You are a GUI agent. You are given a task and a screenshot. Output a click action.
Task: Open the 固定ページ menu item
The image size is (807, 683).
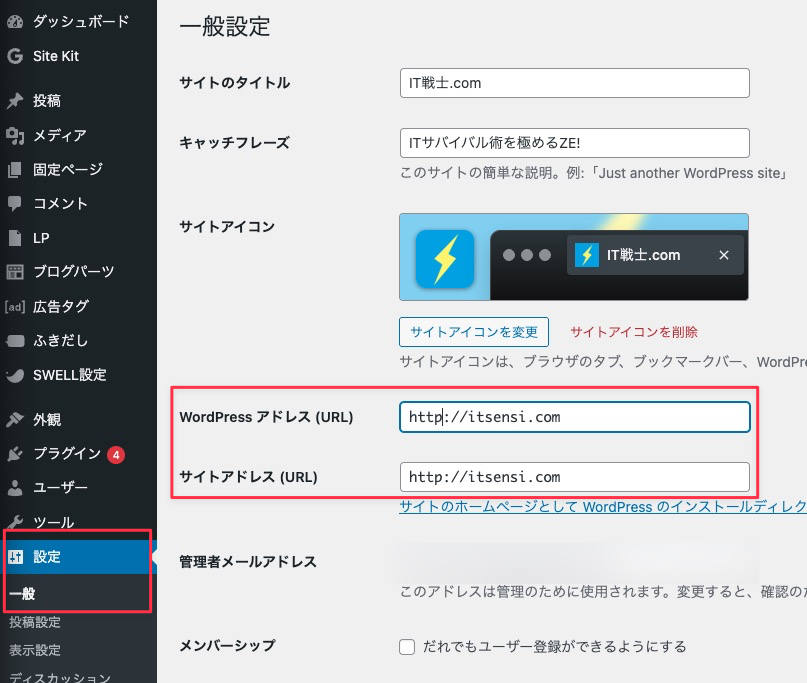(67, 169)
